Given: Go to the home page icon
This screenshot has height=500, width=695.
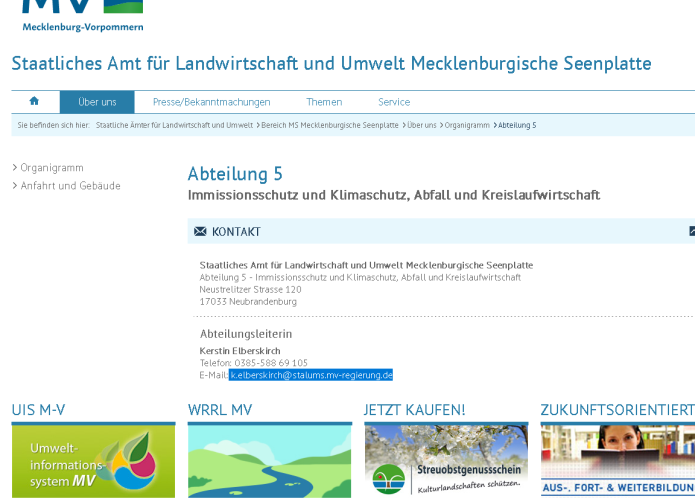Looking at the screenshot, I should coord(34,102).
